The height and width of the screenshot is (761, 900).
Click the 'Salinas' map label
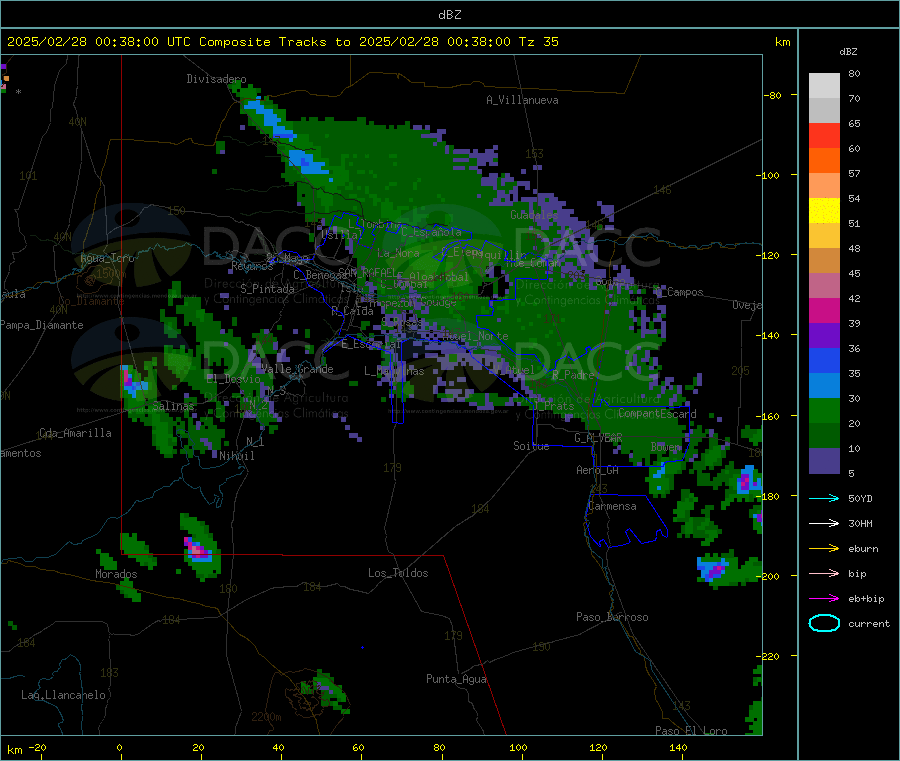tap(173, 406)
